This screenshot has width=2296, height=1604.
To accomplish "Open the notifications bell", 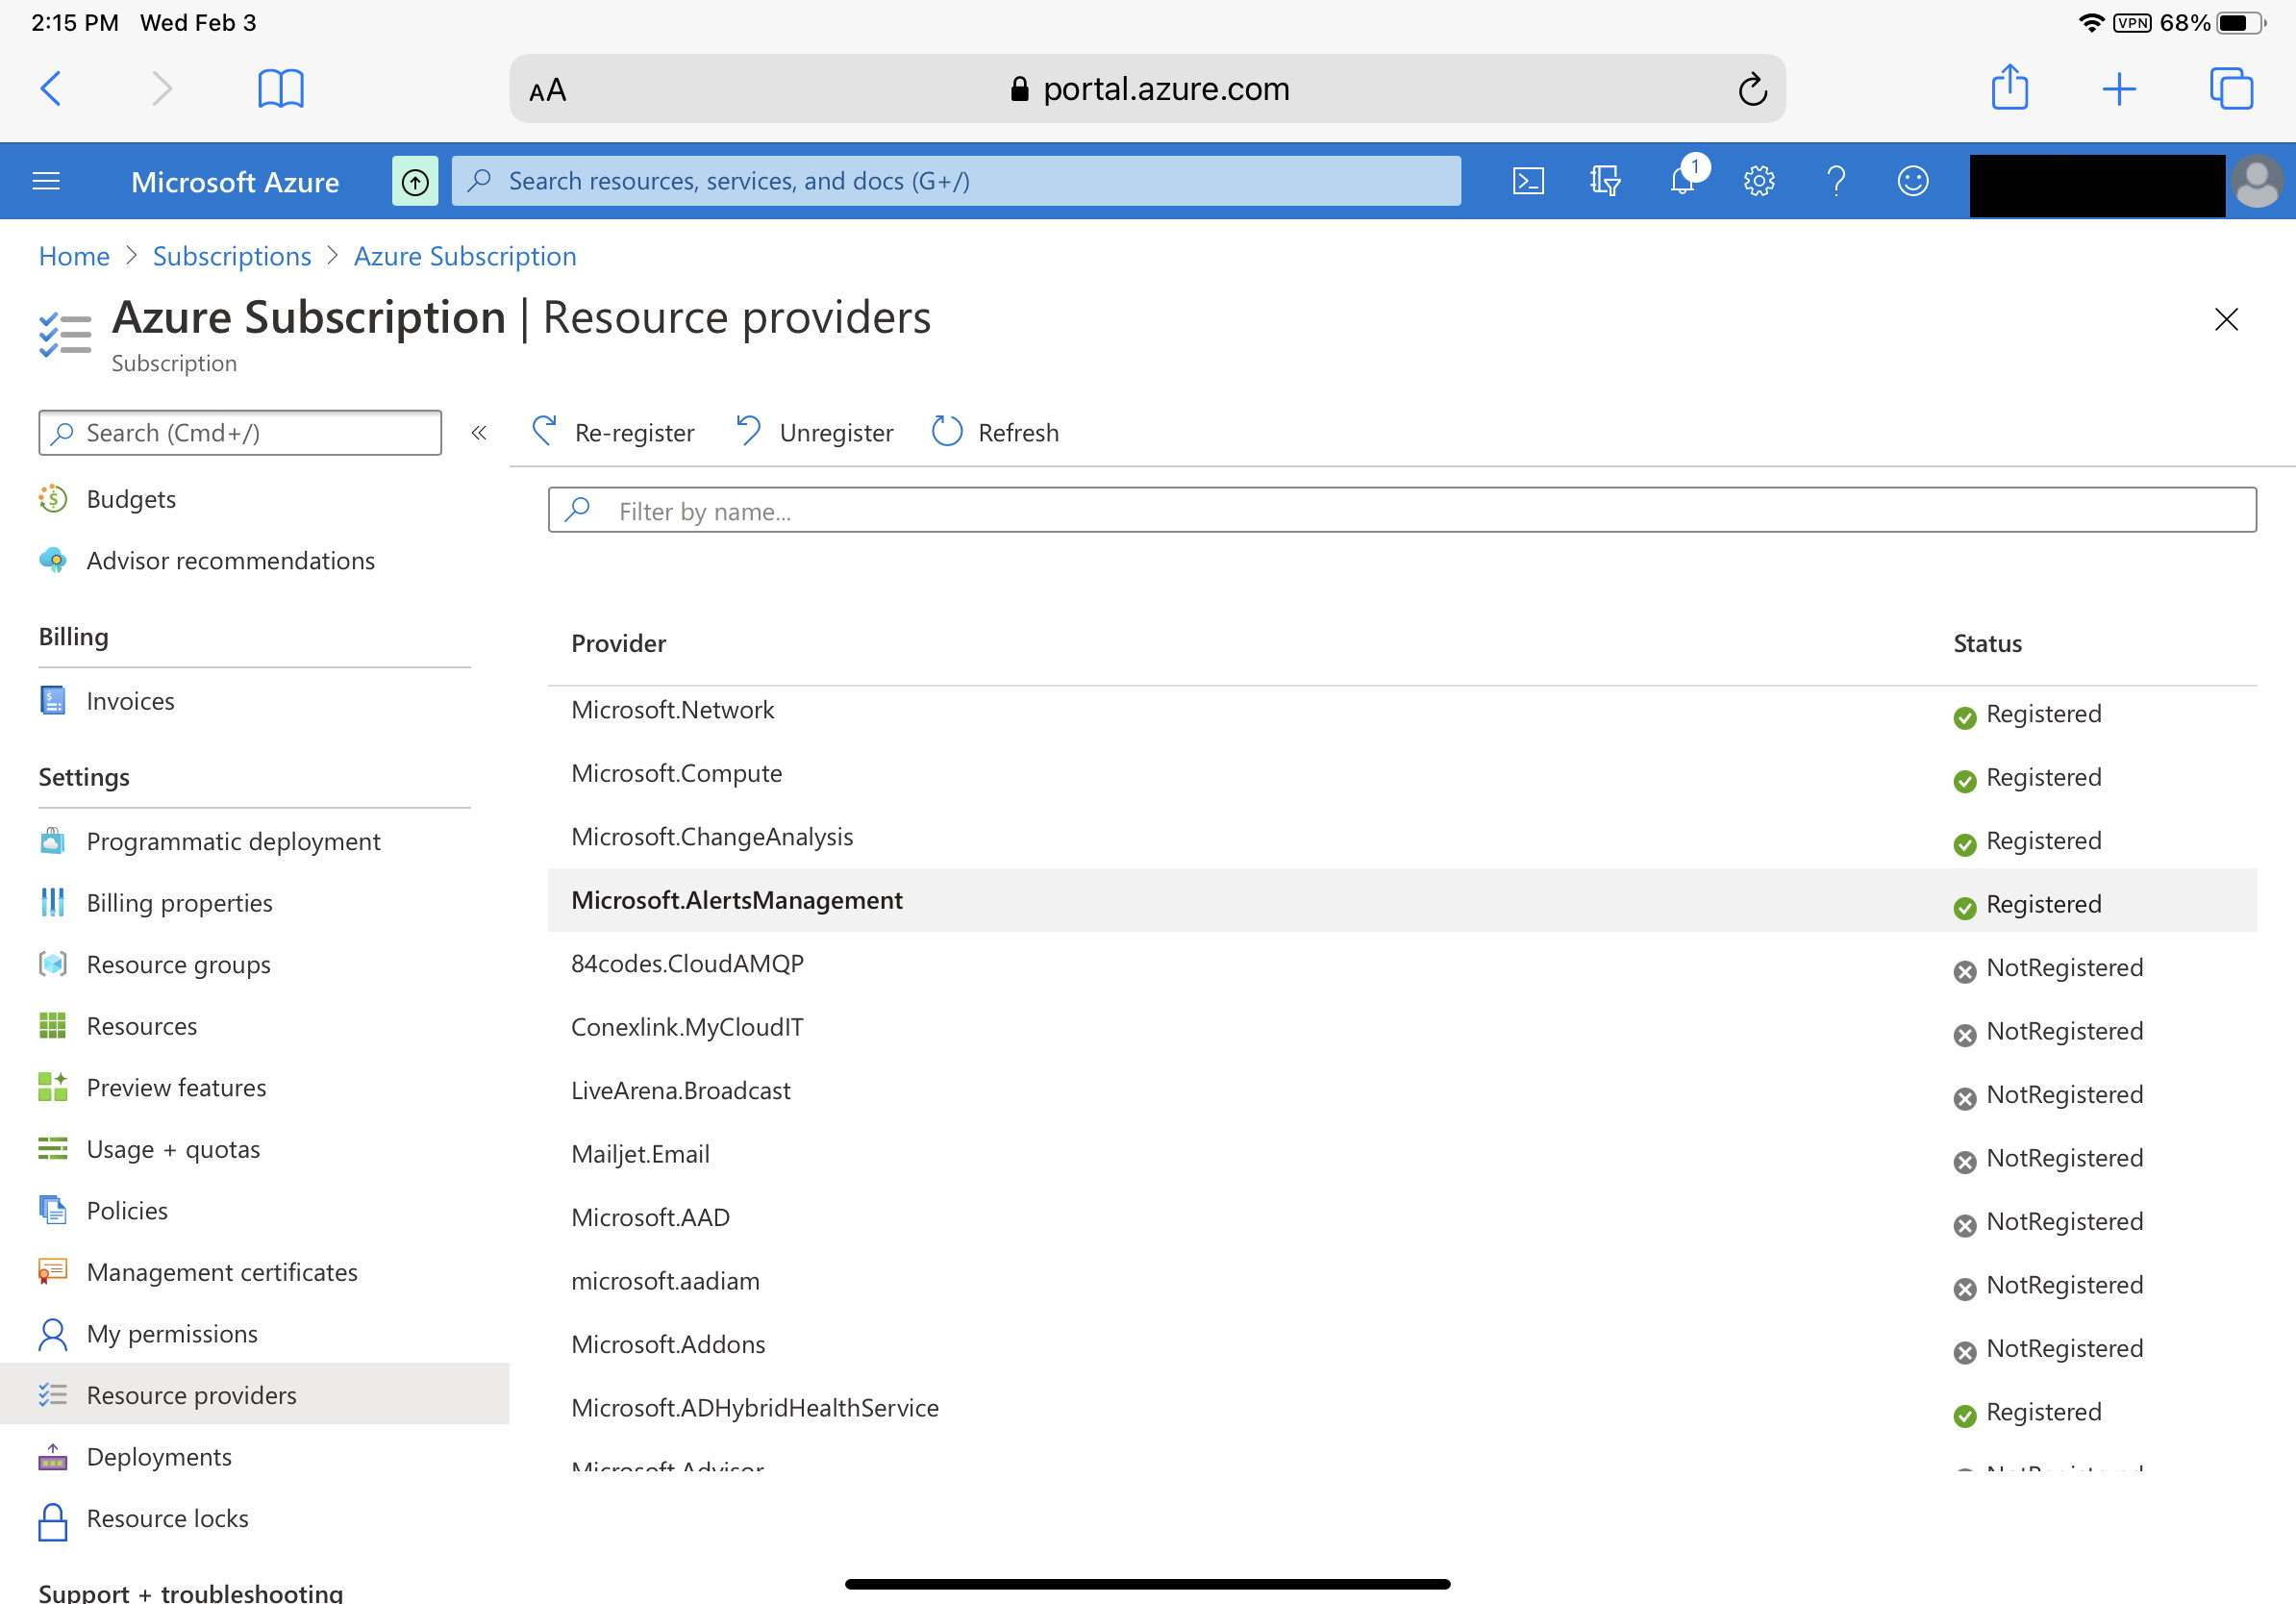I will tap(1683, 181).
